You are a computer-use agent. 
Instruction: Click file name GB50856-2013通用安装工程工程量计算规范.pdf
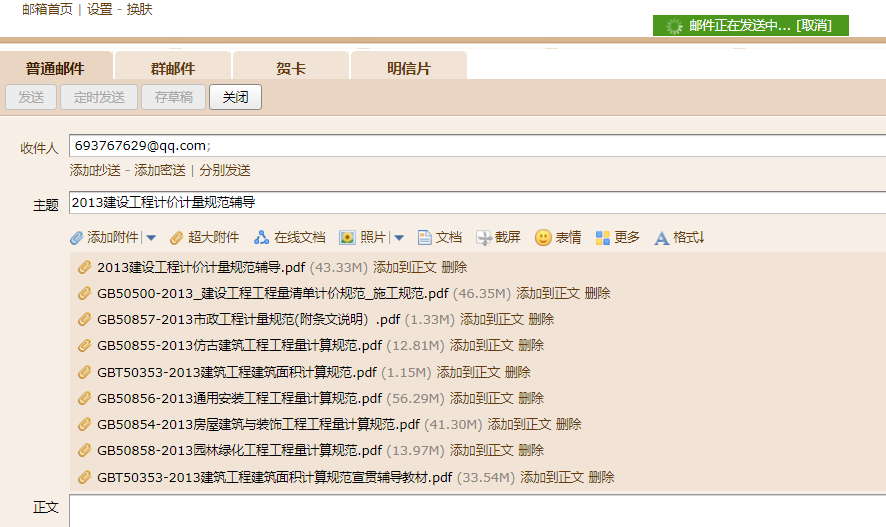240,398
